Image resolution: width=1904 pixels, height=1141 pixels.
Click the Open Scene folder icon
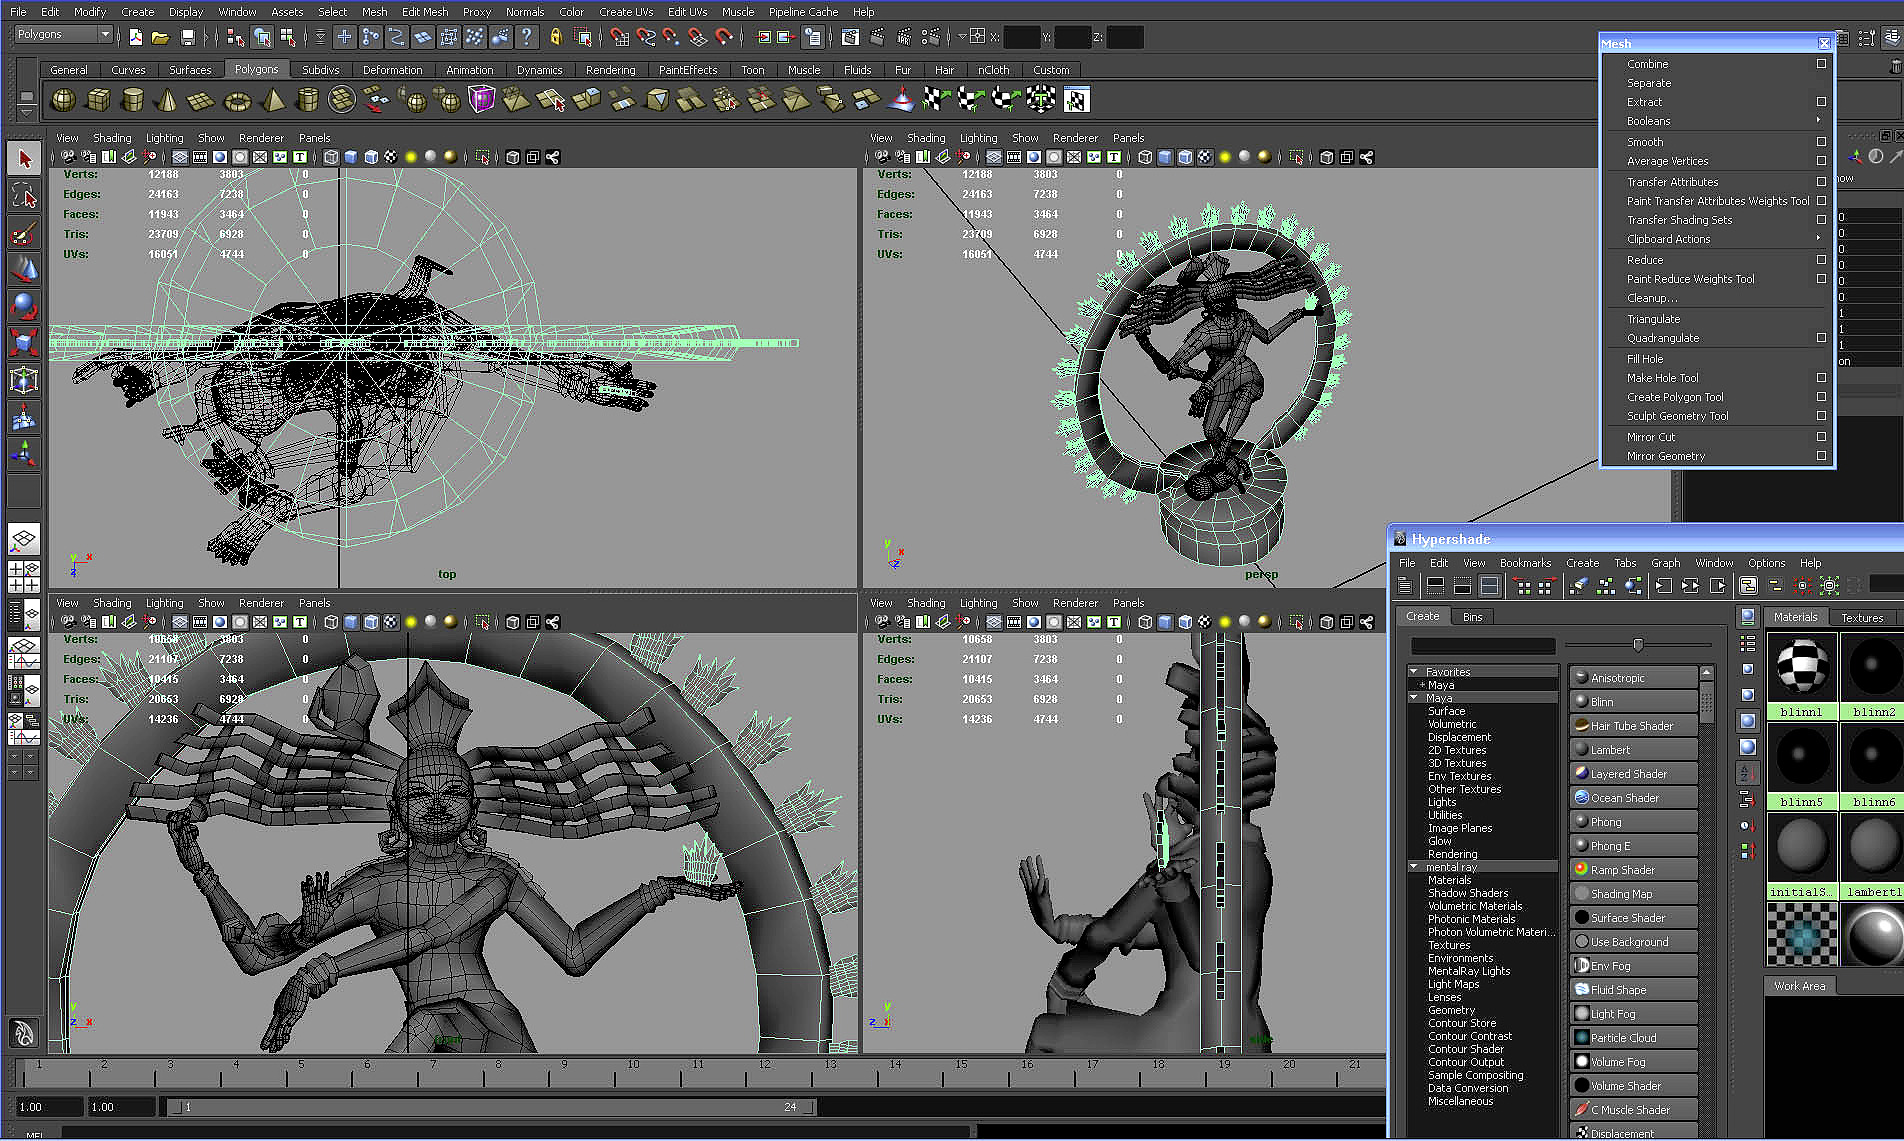point(160,37)
